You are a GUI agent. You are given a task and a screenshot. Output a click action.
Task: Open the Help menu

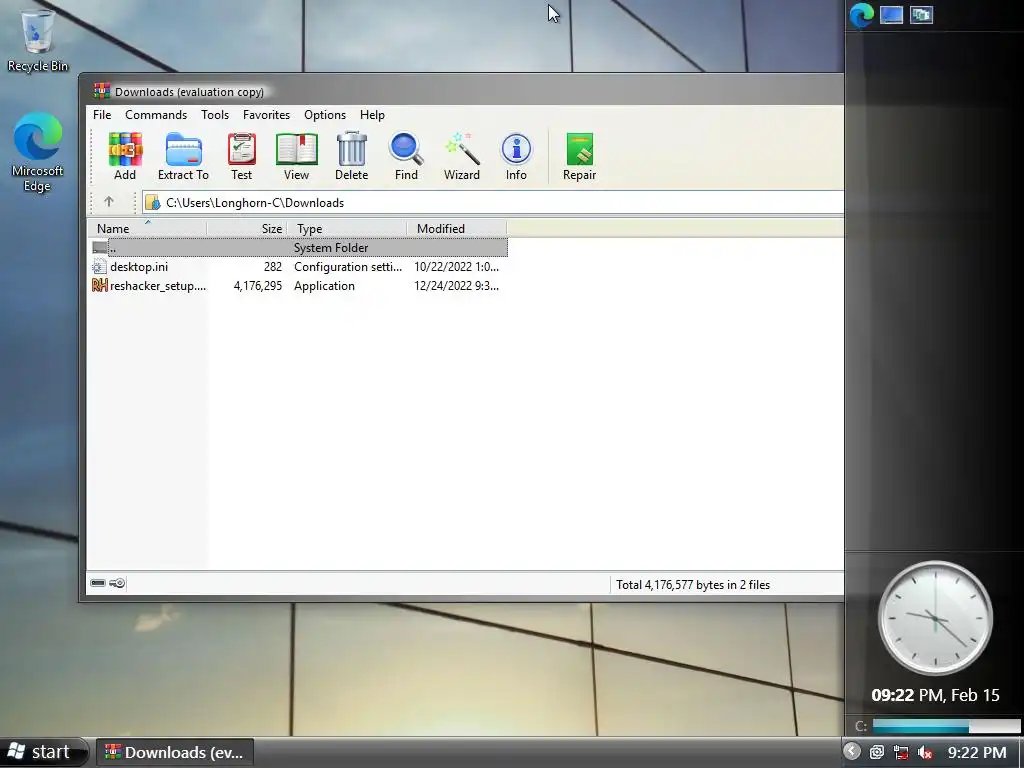click(x=372, y=115)
